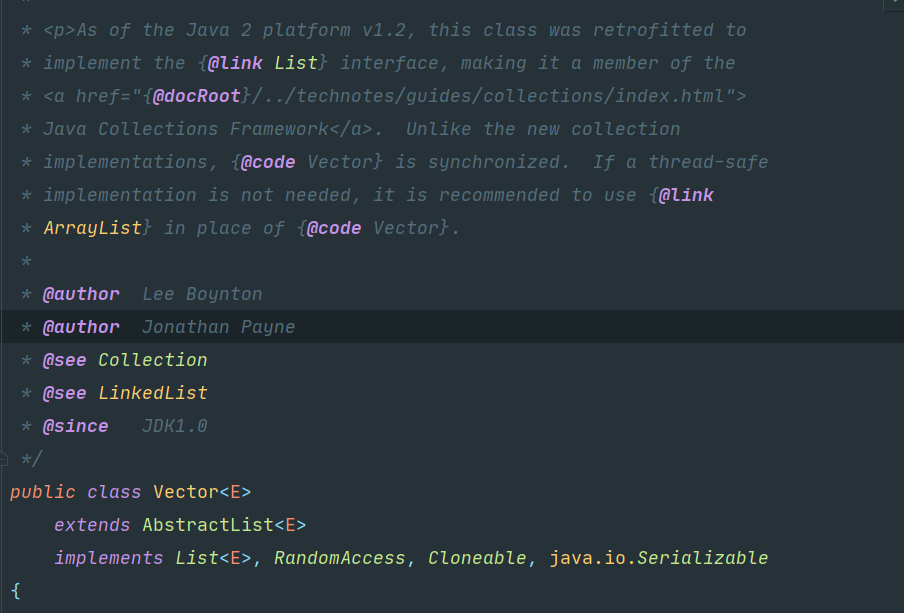Click the public keyword
The image size is (904, 613).
pos(43,492)
